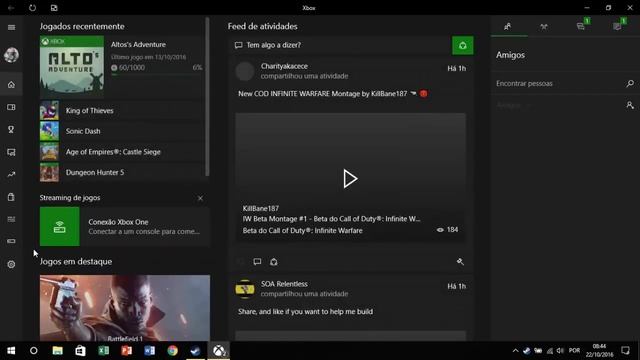Open the Store bag icon in sidebar
640x360 pixels.
point(11,197)
